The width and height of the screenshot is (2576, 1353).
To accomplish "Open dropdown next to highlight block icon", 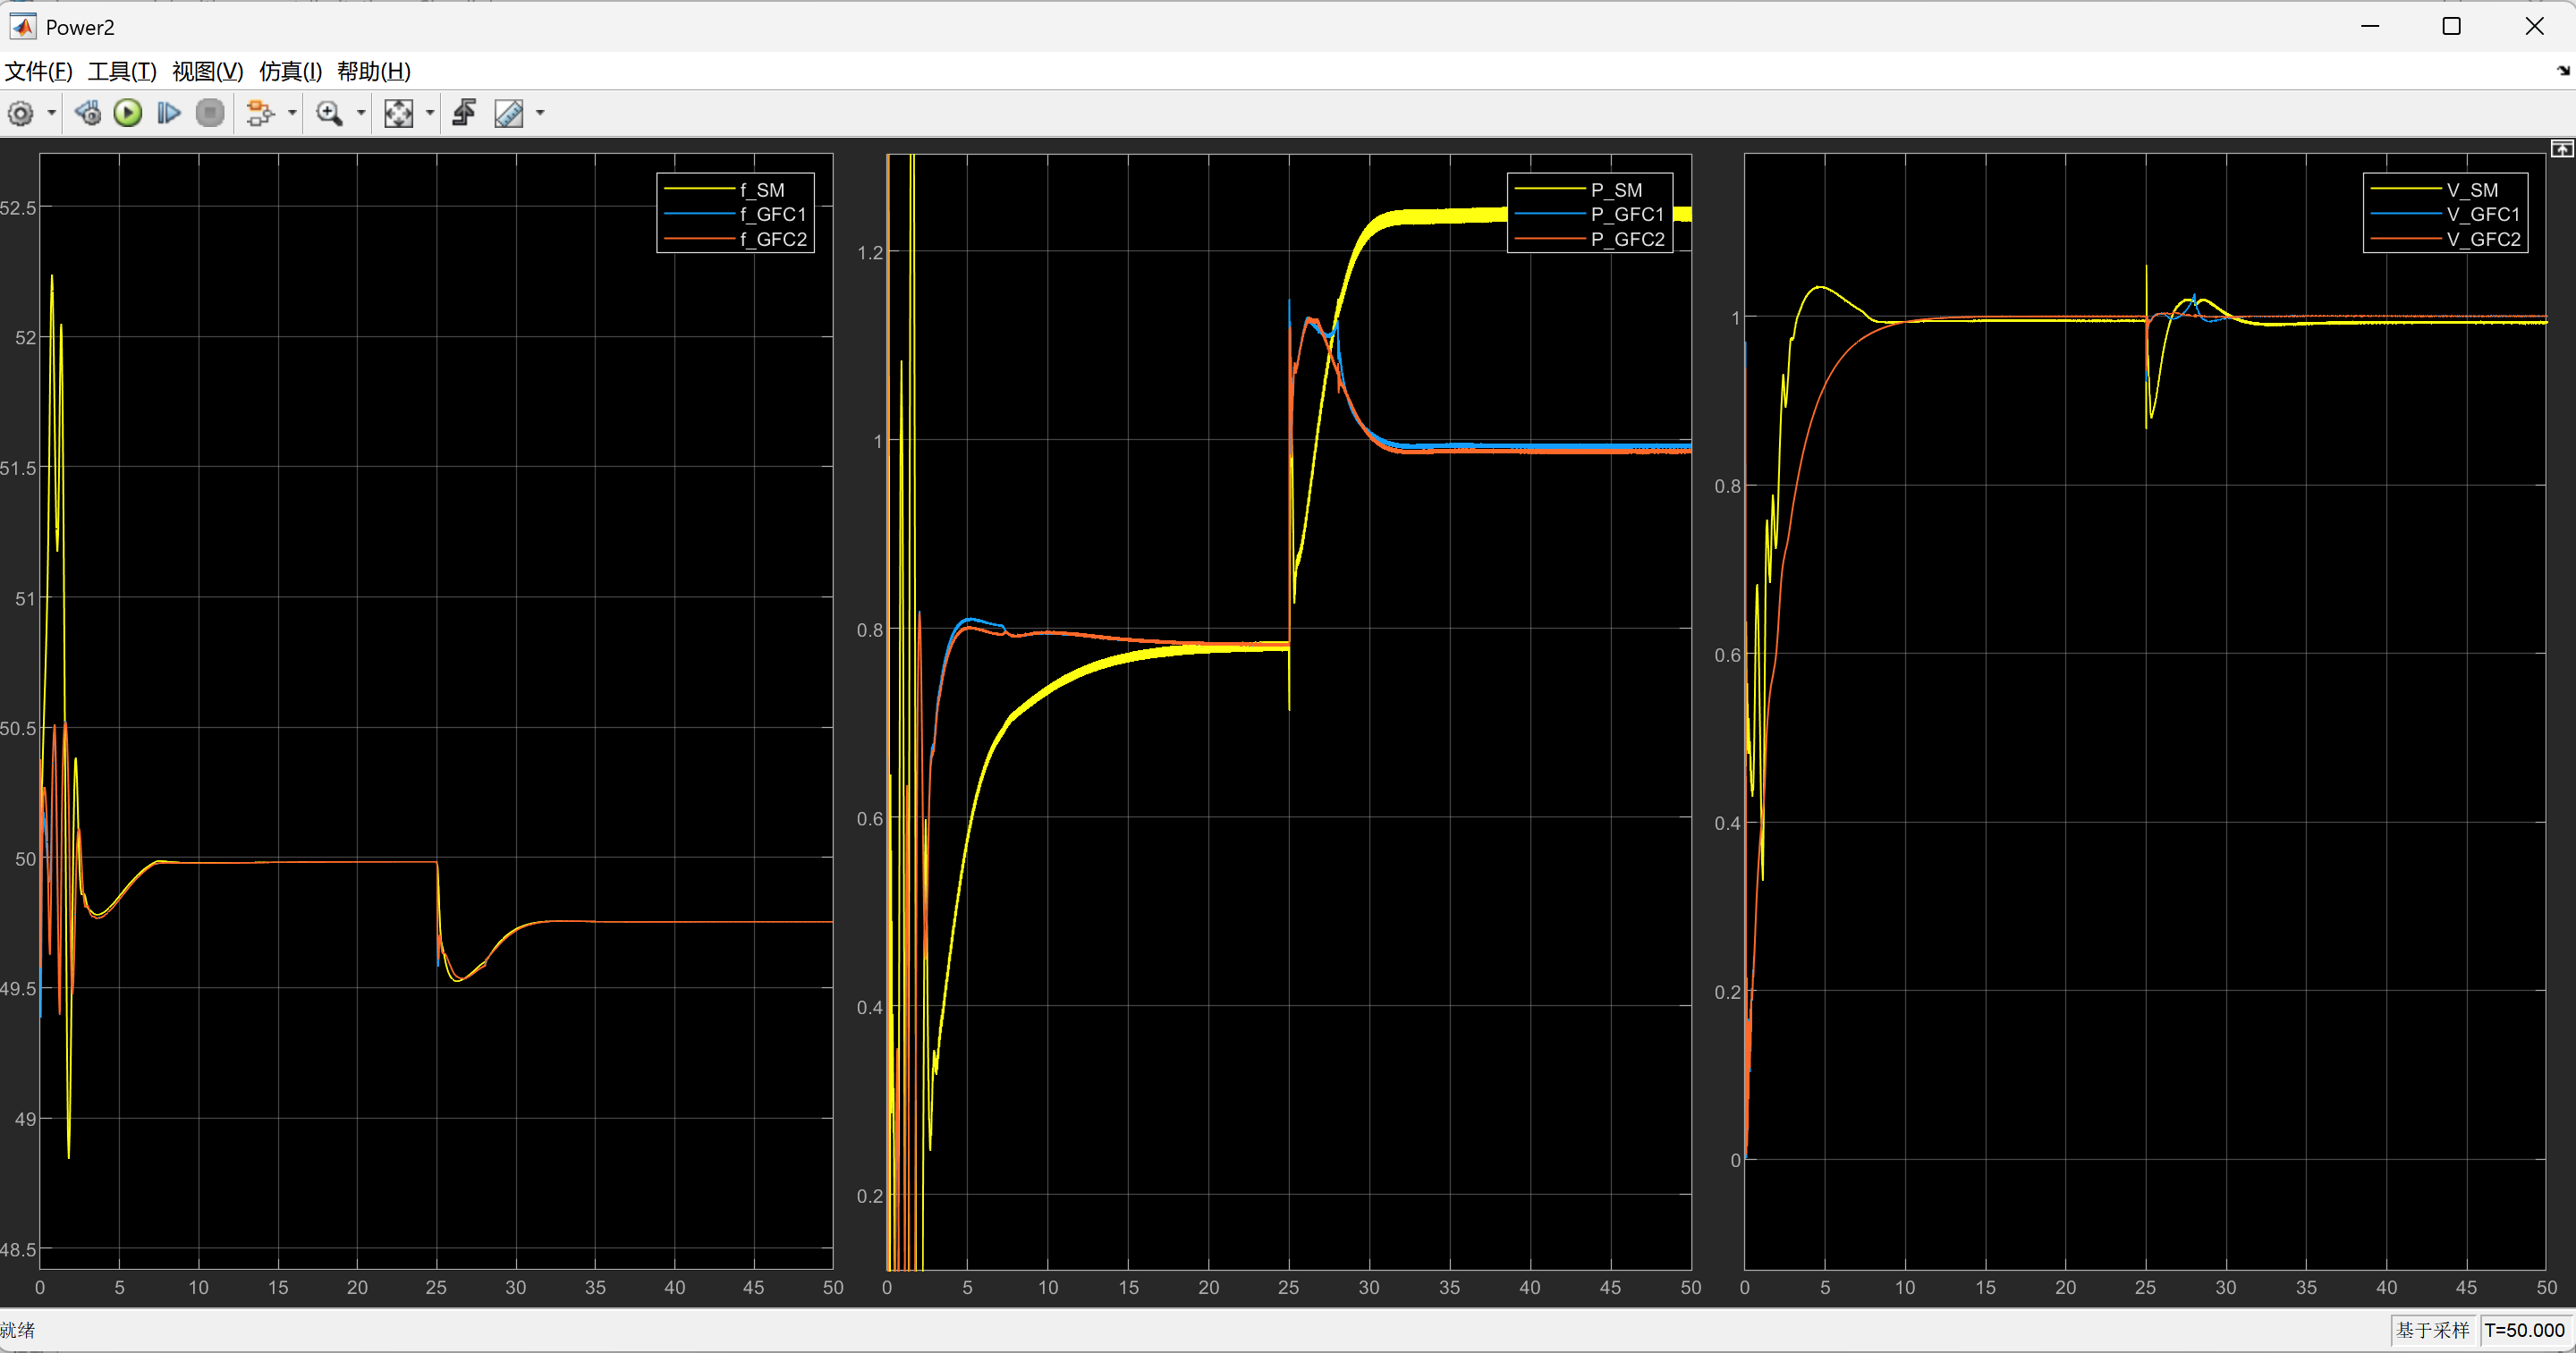I will pyautogui.click(x=292, y=114).
